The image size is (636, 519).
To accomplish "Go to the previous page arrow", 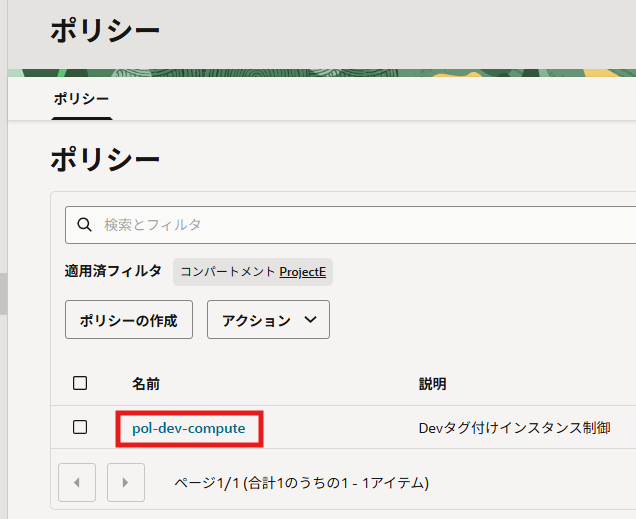I will tap(77, 482).
